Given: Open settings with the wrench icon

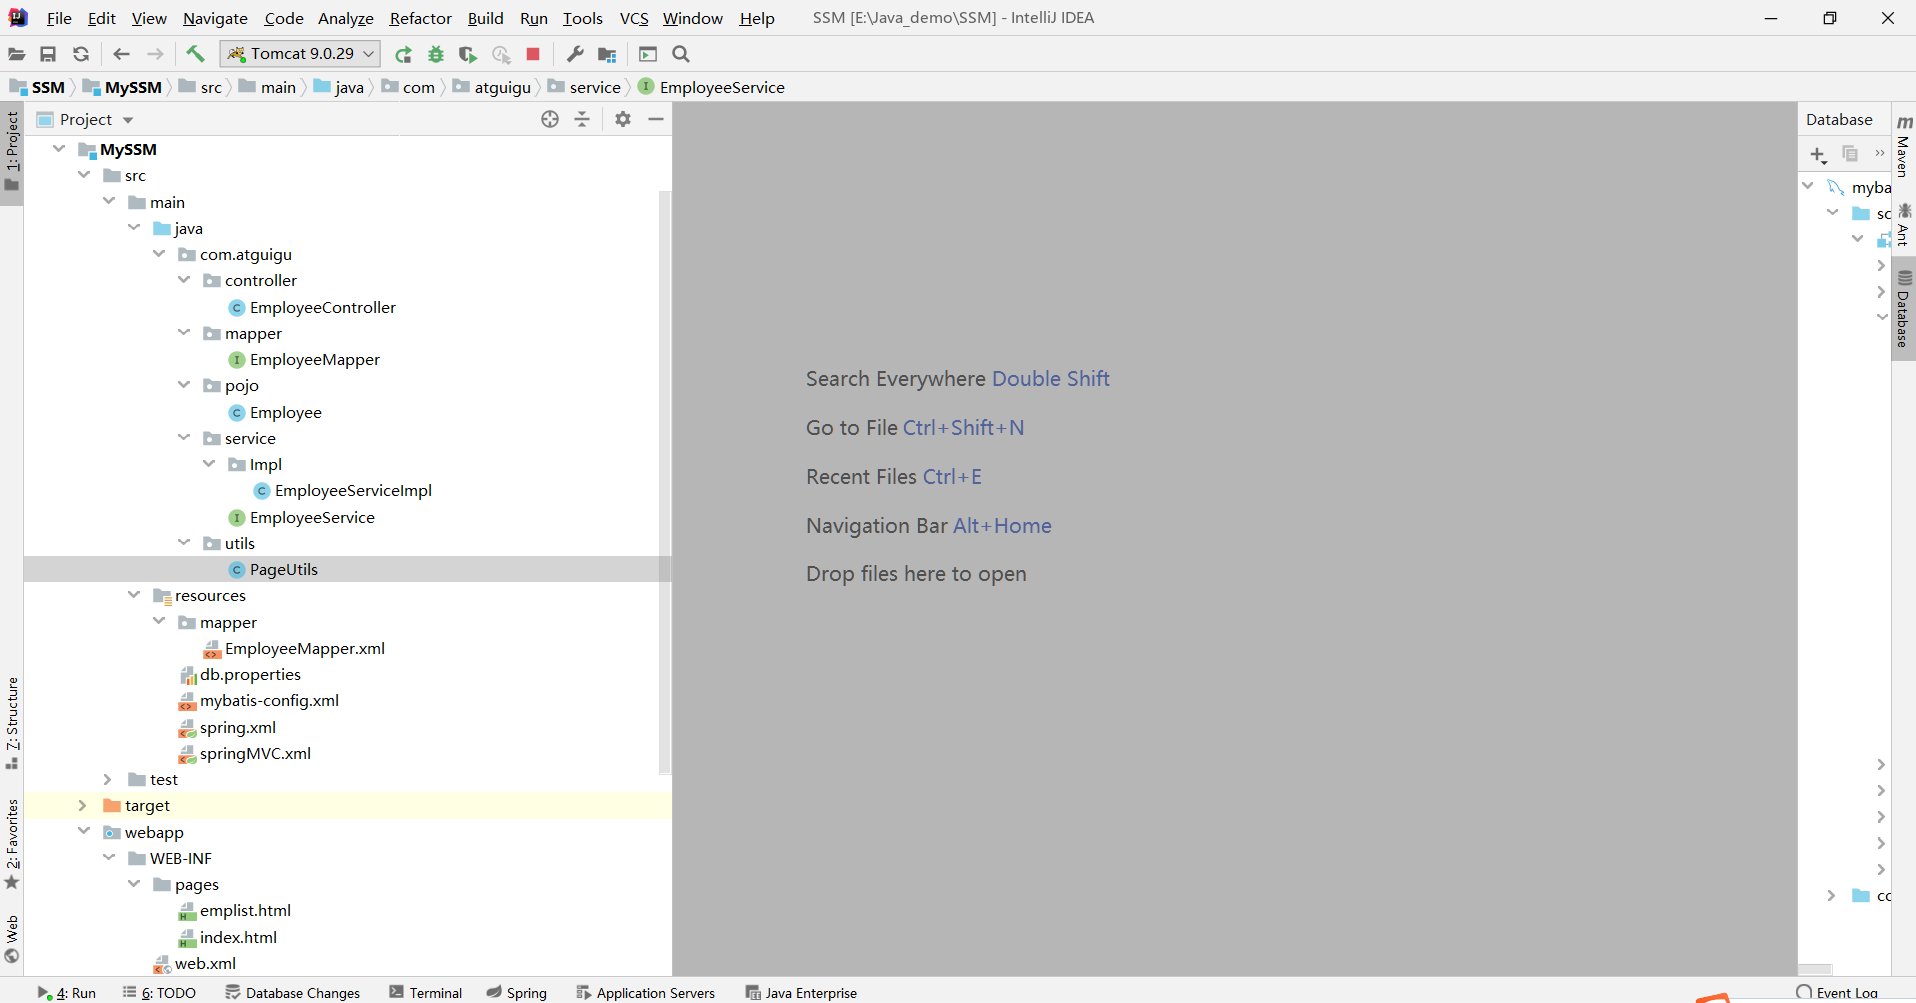Looking at the screenshot, I should click(x=575, y=54).
